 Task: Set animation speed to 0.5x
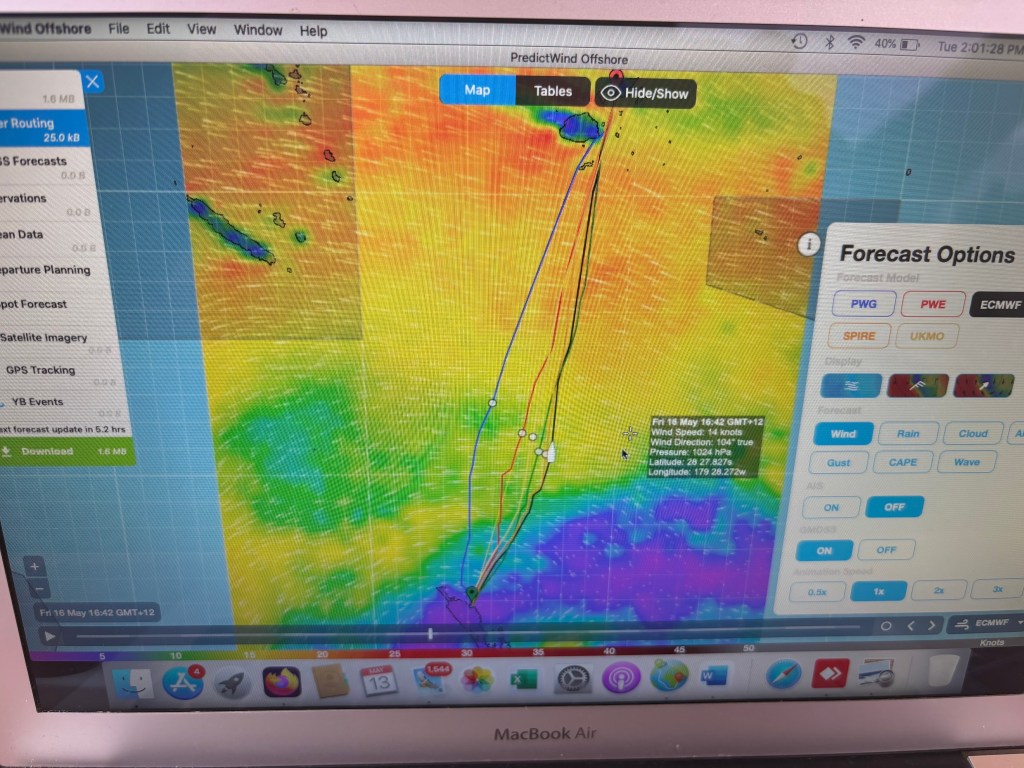[x=817, y=592]
